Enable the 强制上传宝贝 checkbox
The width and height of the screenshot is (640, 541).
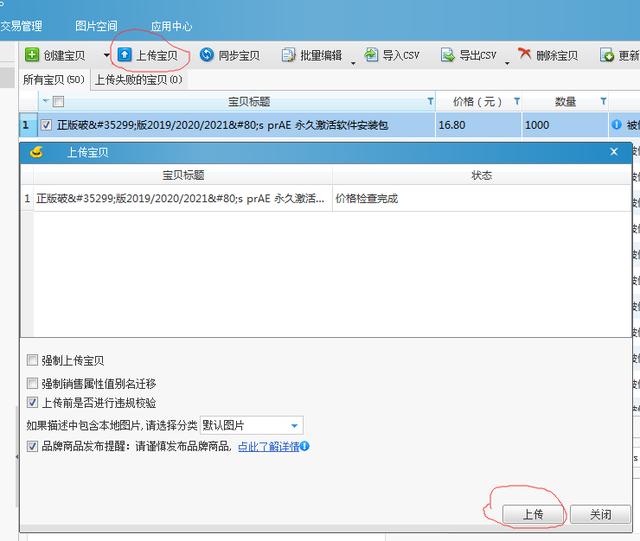pyautogui.click(x=33, y=360)
